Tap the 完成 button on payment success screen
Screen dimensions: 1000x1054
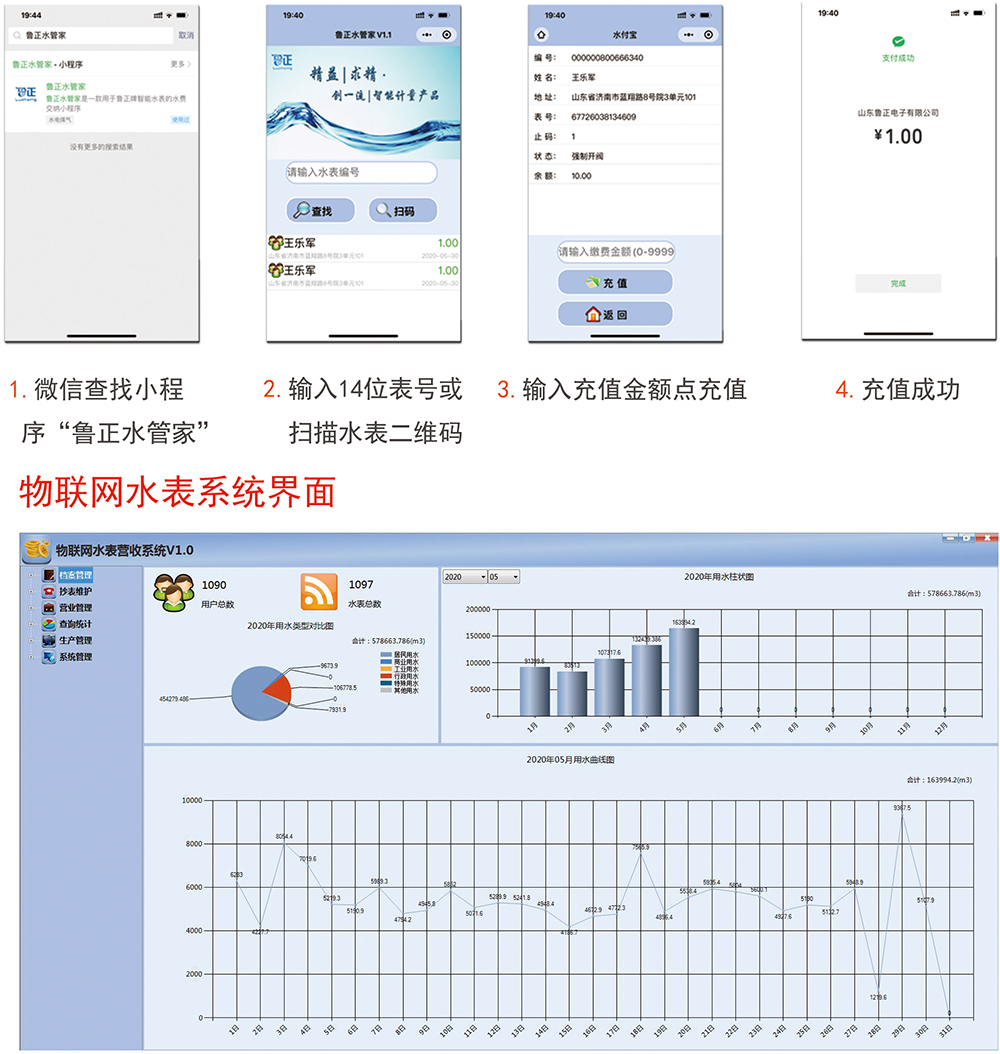point(899,284)
